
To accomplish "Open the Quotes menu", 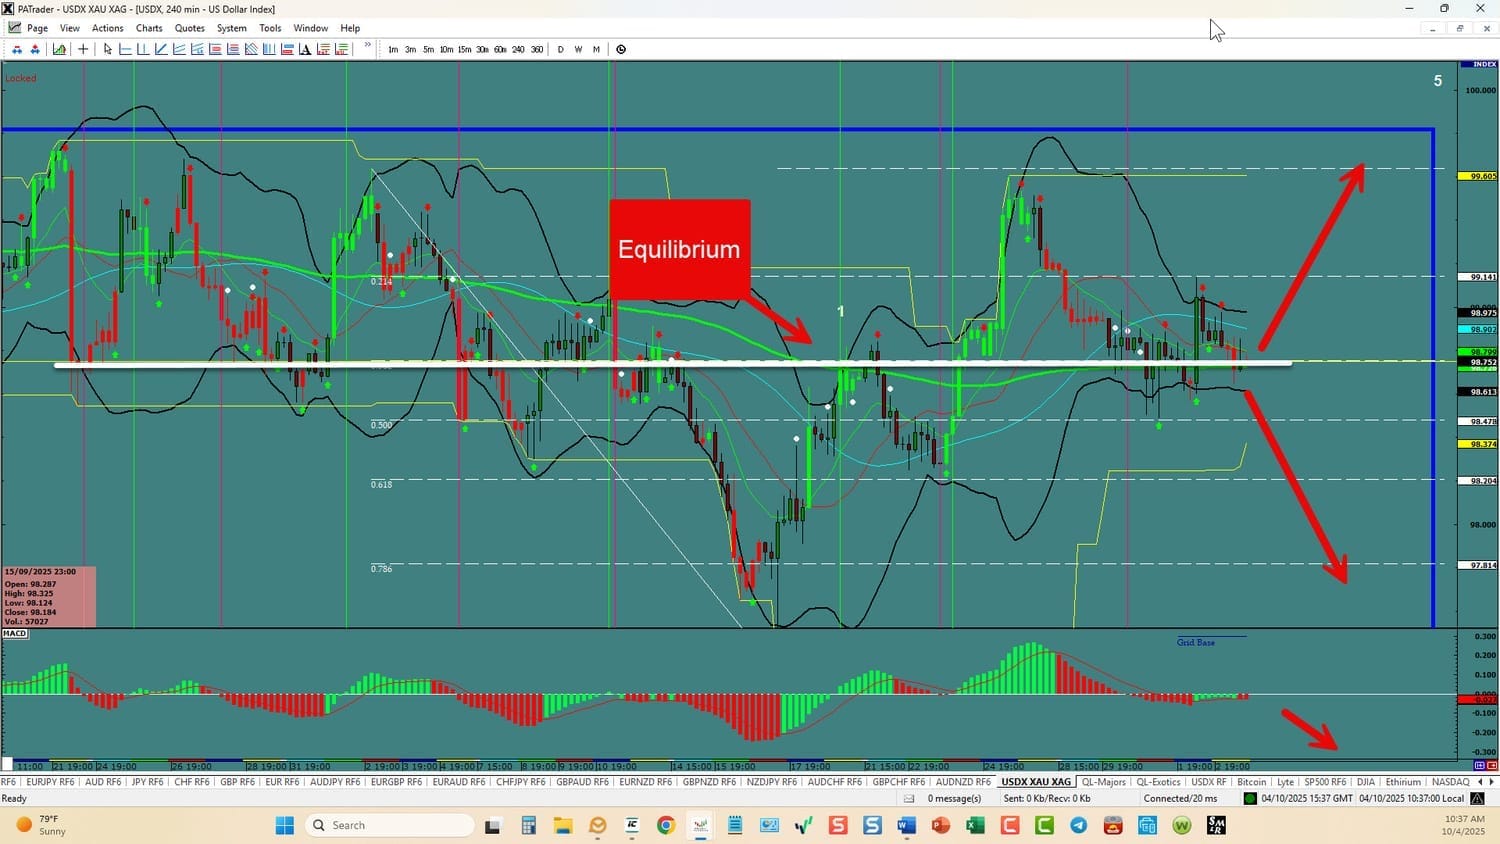I will 190,28.
